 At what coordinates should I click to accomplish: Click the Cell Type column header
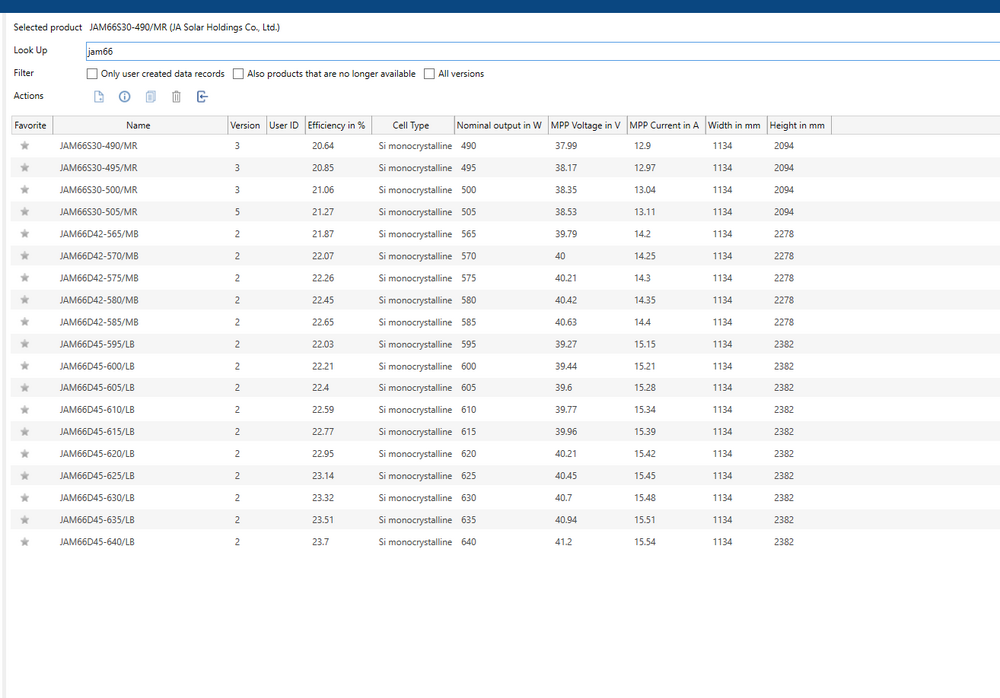tap(410, 126)
